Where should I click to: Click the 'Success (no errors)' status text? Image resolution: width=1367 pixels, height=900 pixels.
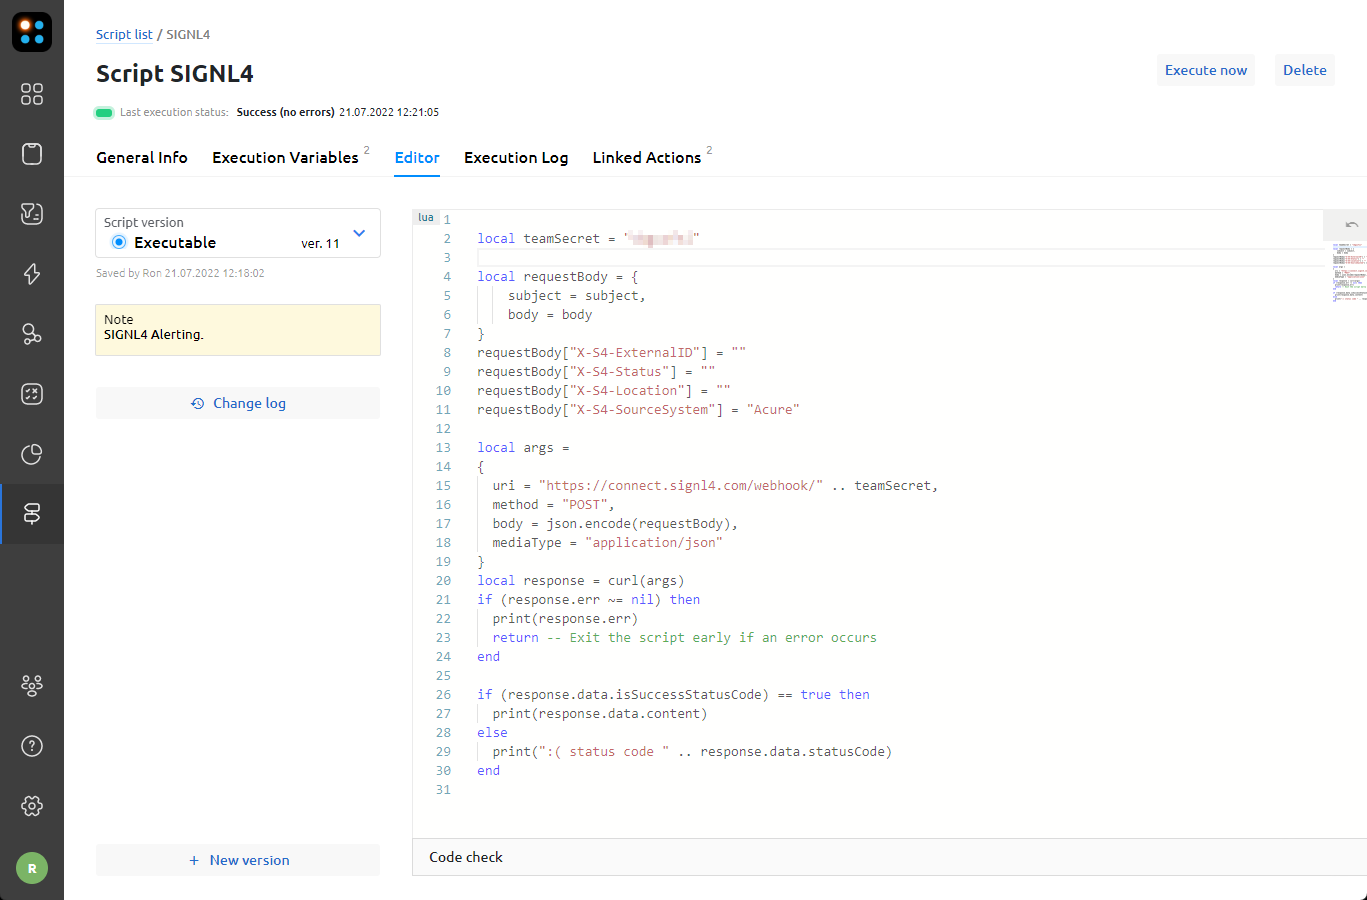tap(285, 112)
